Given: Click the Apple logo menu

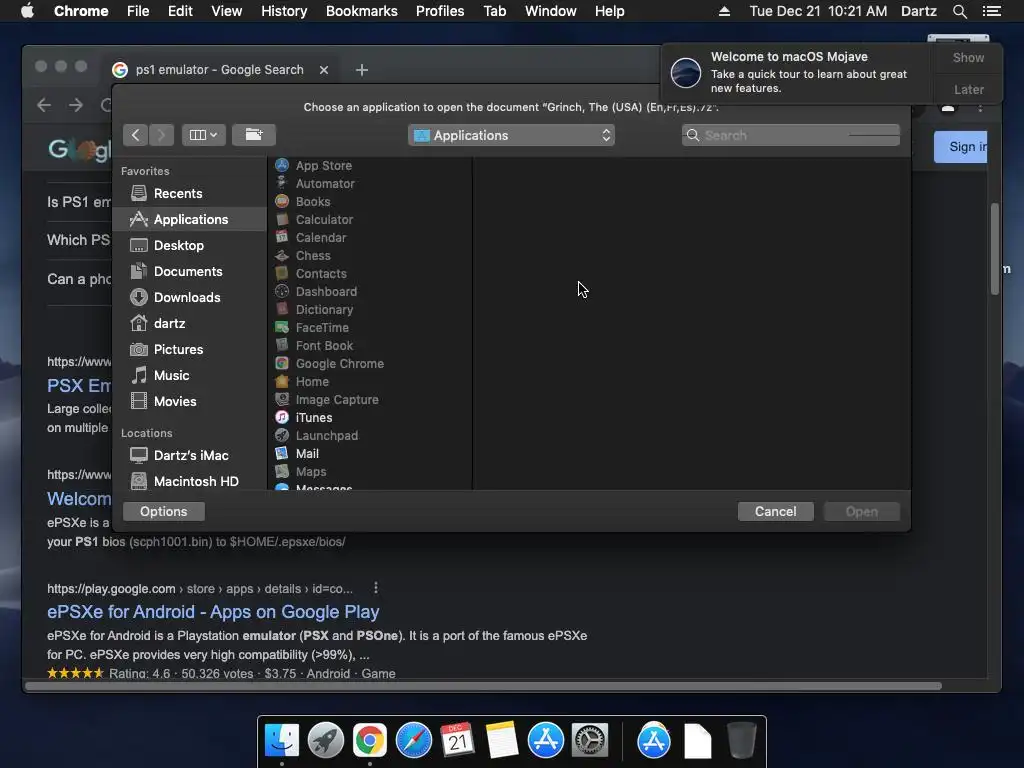Looking at the screenshot, I should (x=27, y=11).
